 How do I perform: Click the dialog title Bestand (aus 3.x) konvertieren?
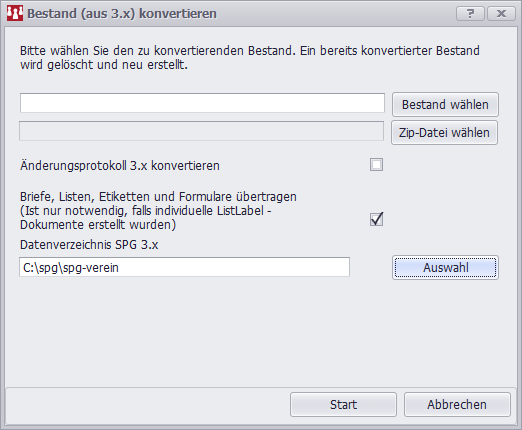click(x=122, y=14)
